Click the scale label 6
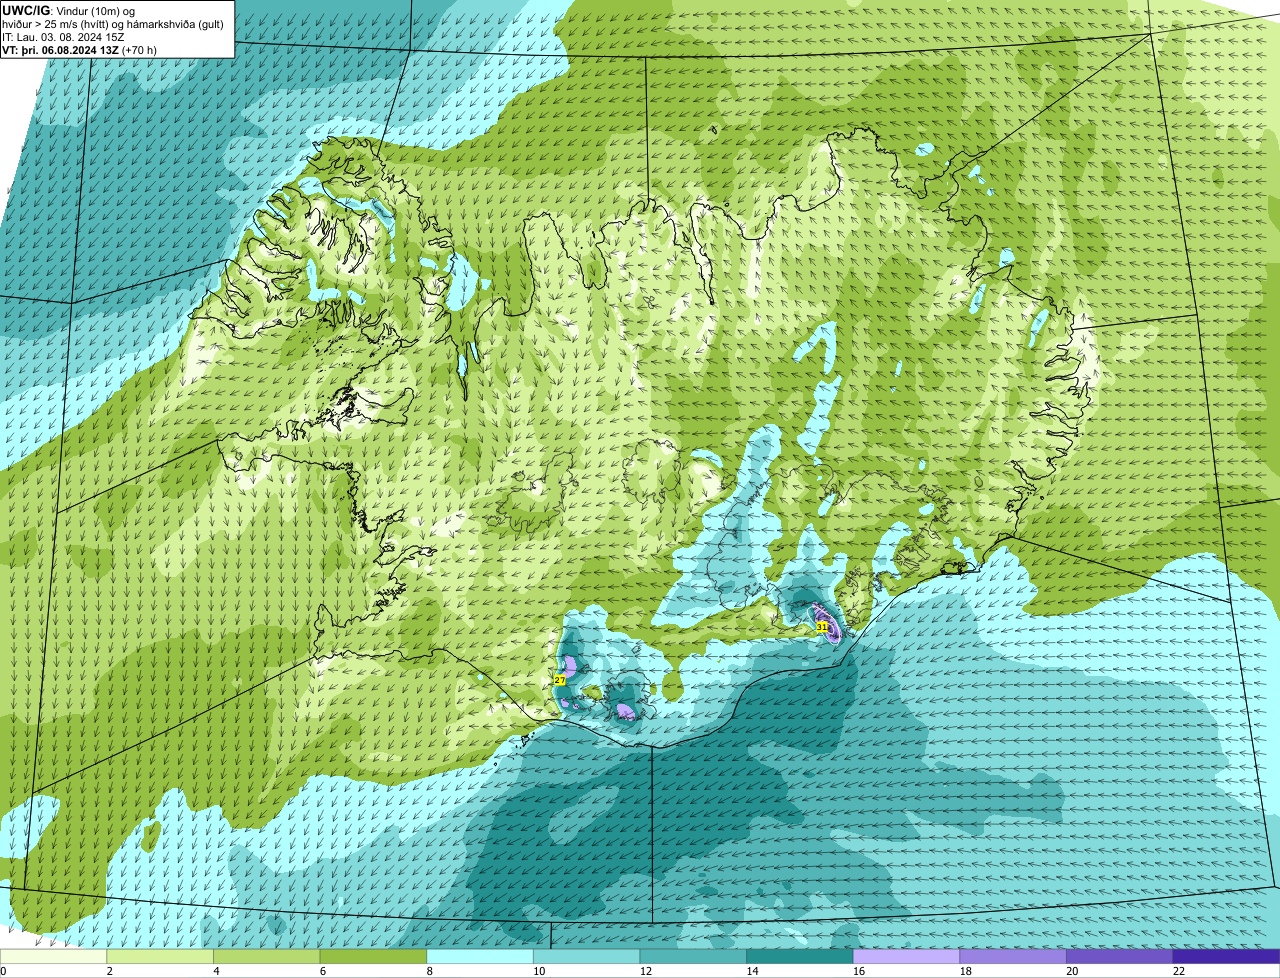 pyautogui.click(x=323, y=971)
